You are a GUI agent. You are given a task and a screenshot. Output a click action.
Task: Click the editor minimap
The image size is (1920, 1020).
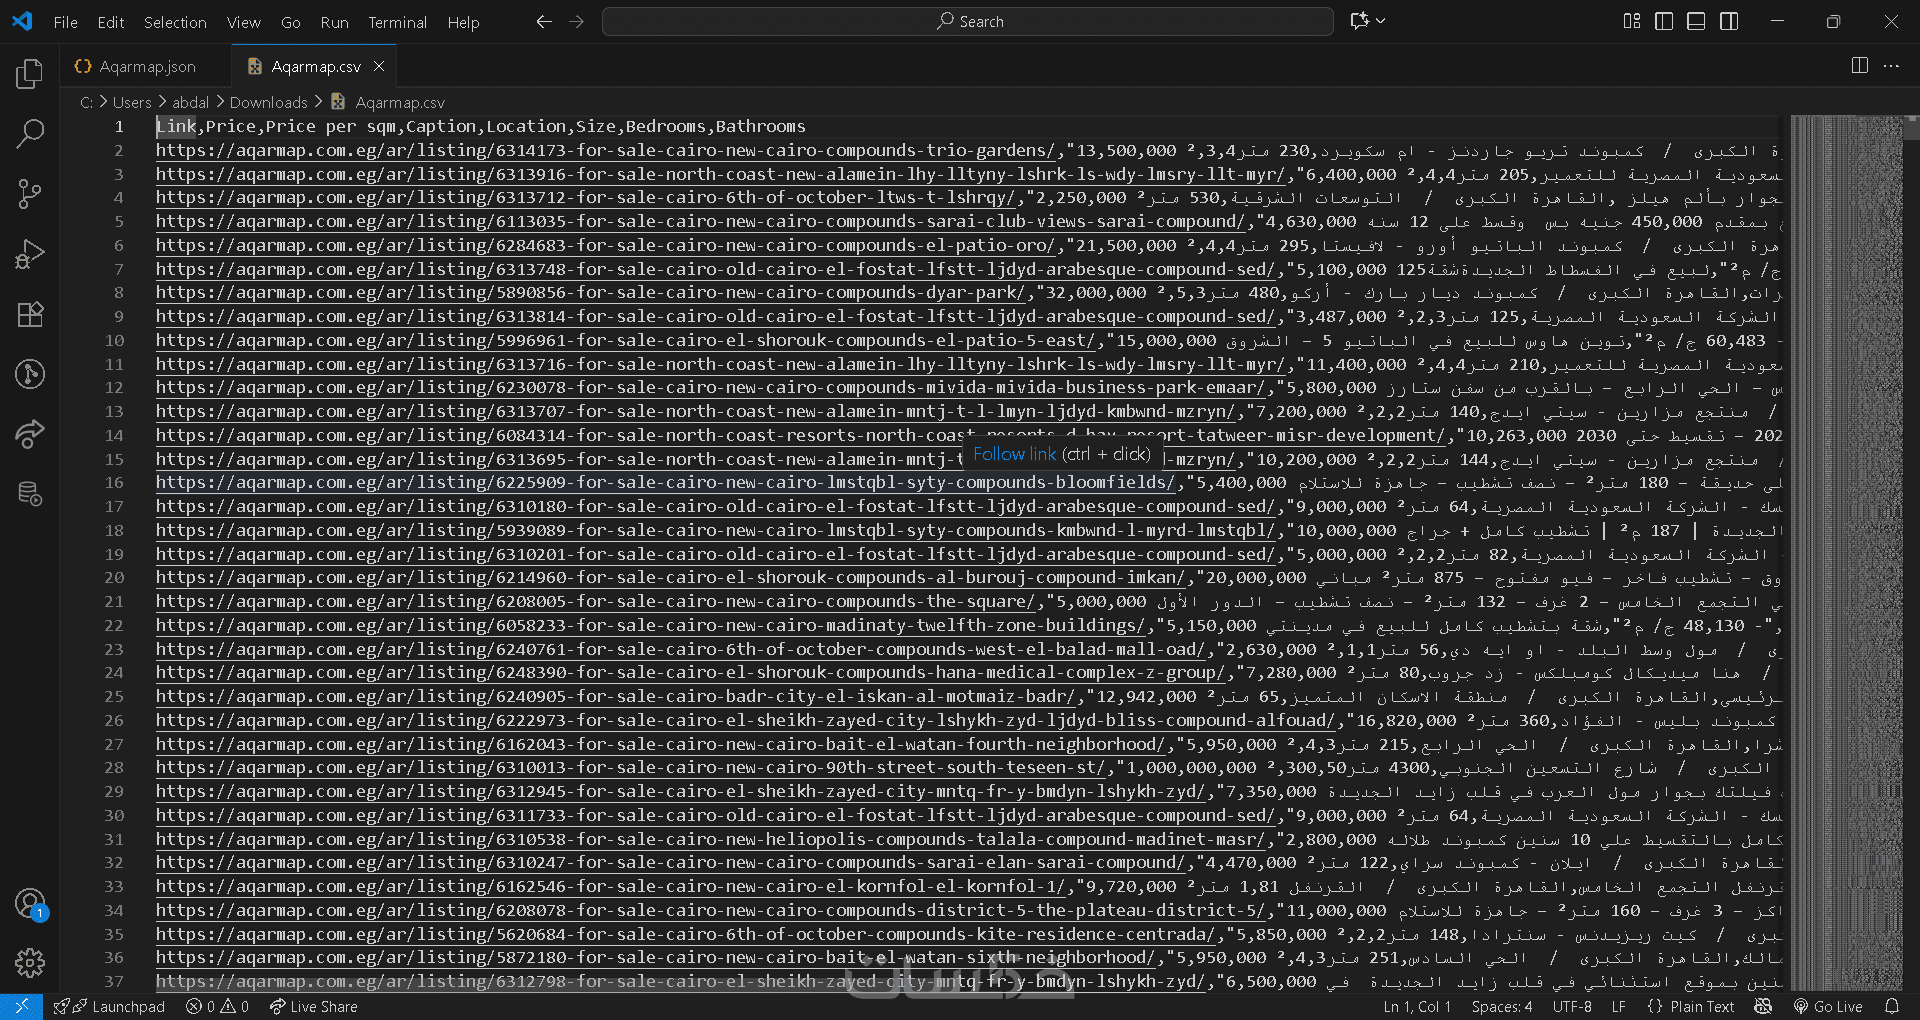[x=1848, y=552]
